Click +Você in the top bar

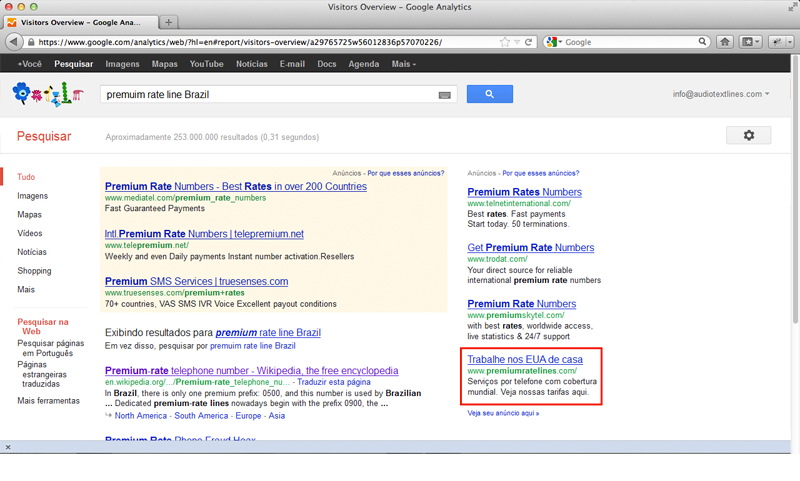[30, 64]
